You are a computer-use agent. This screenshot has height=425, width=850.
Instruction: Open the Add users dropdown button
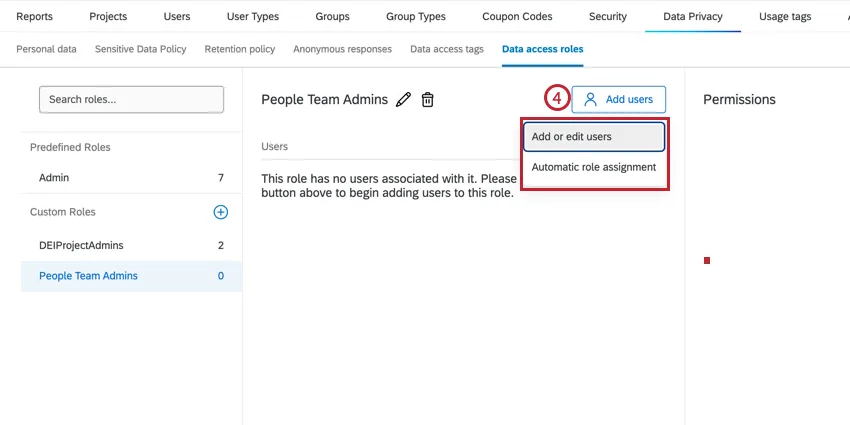(x=619, y=99)
